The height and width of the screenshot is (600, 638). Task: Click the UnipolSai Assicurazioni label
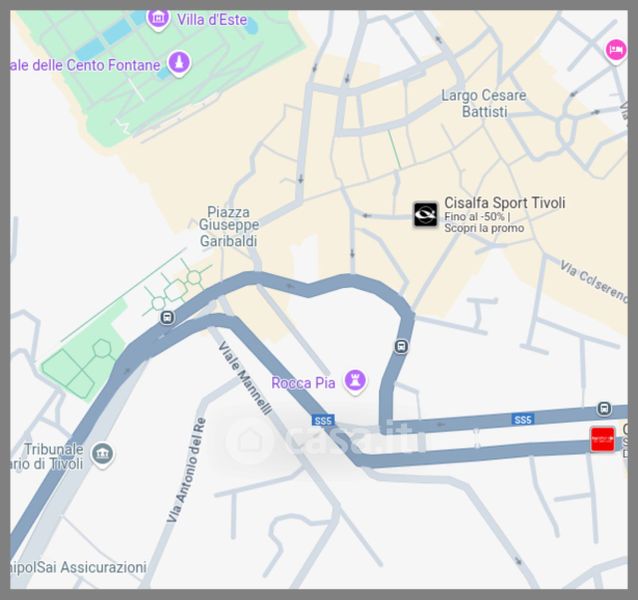78,567
